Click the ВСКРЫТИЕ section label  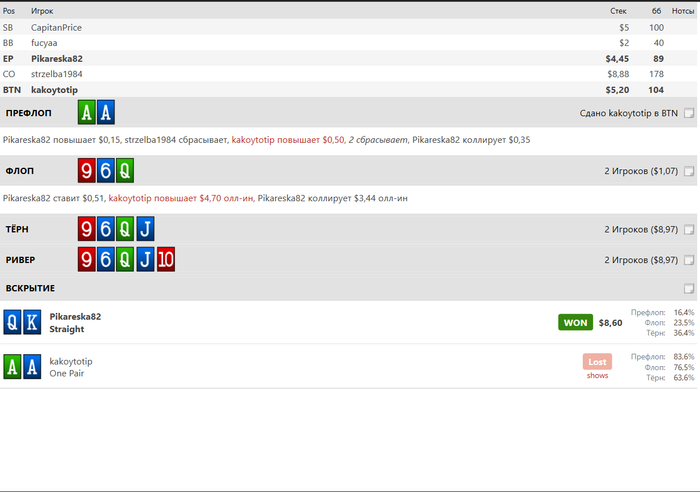click(x=30, y=288)
